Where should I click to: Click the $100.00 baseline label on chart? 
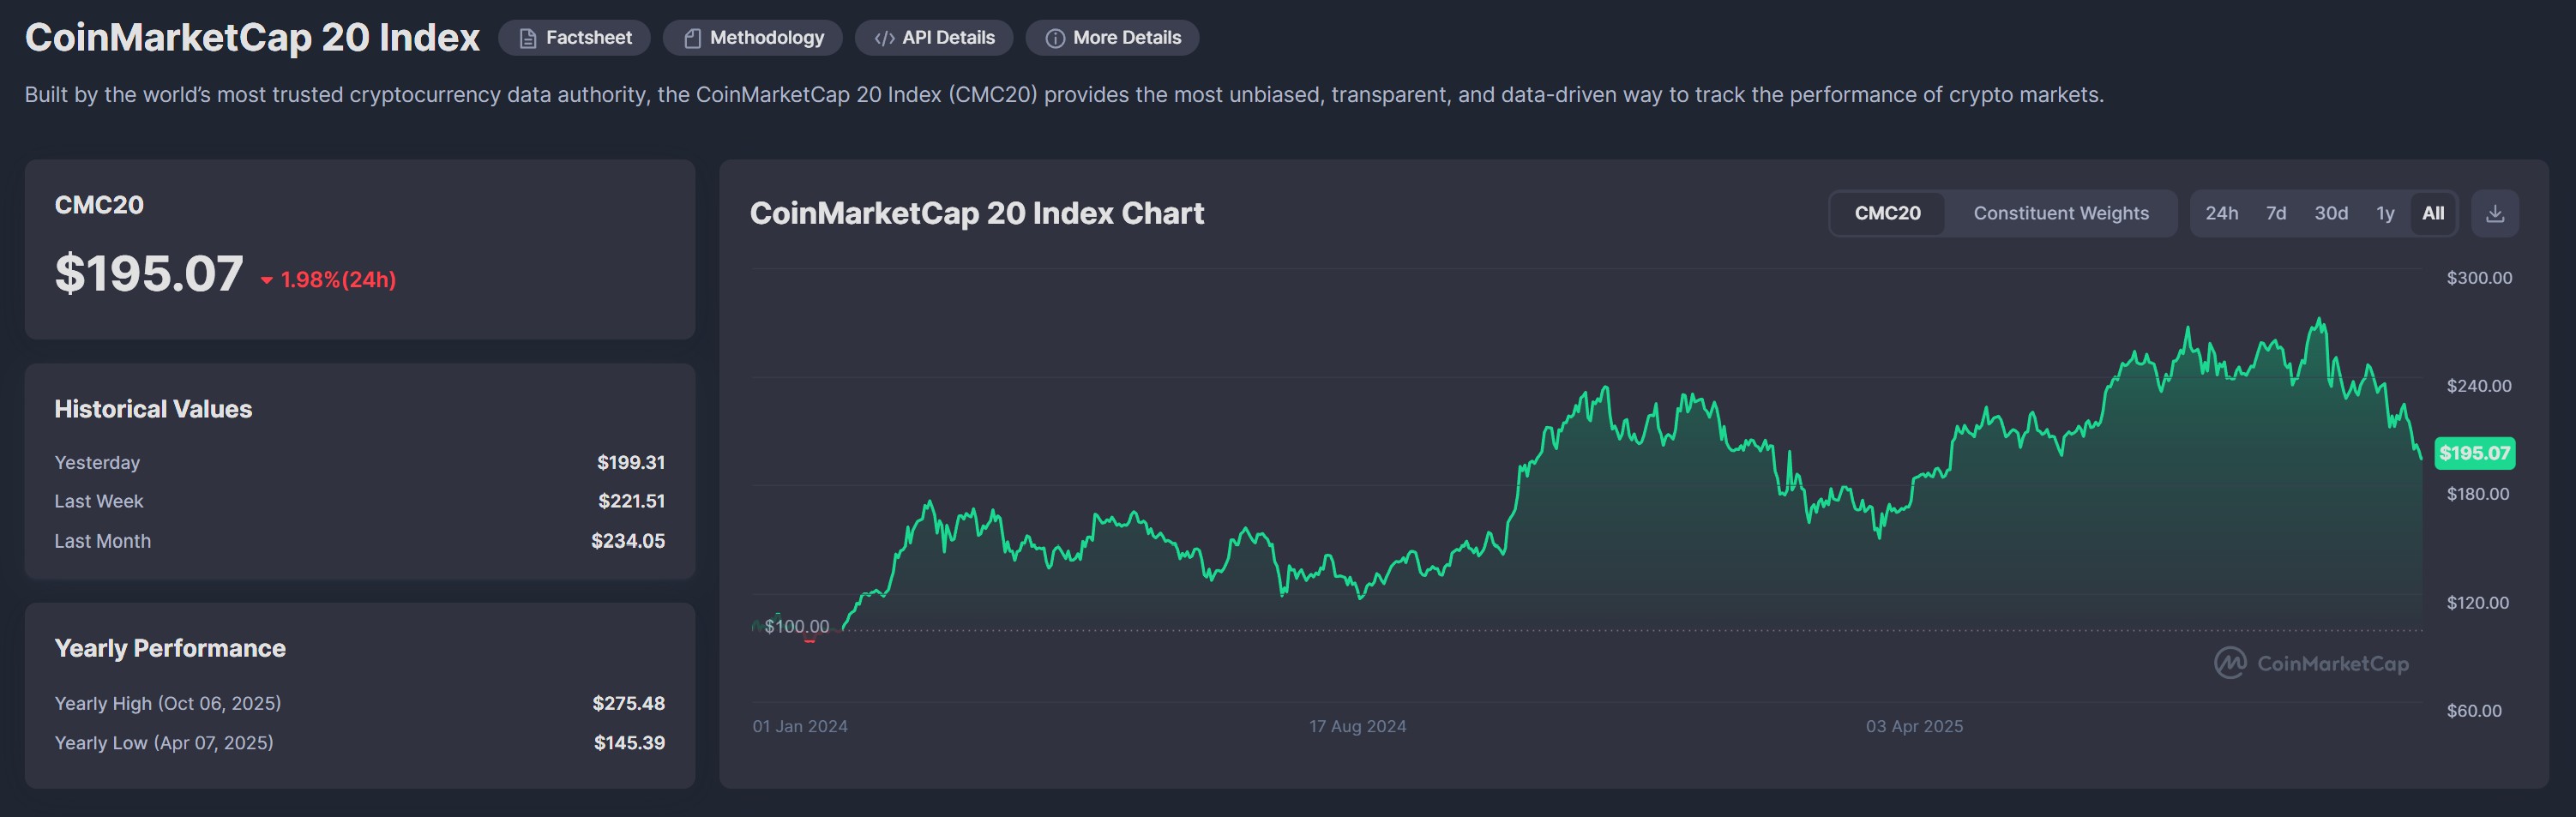[x=796, y=626]
